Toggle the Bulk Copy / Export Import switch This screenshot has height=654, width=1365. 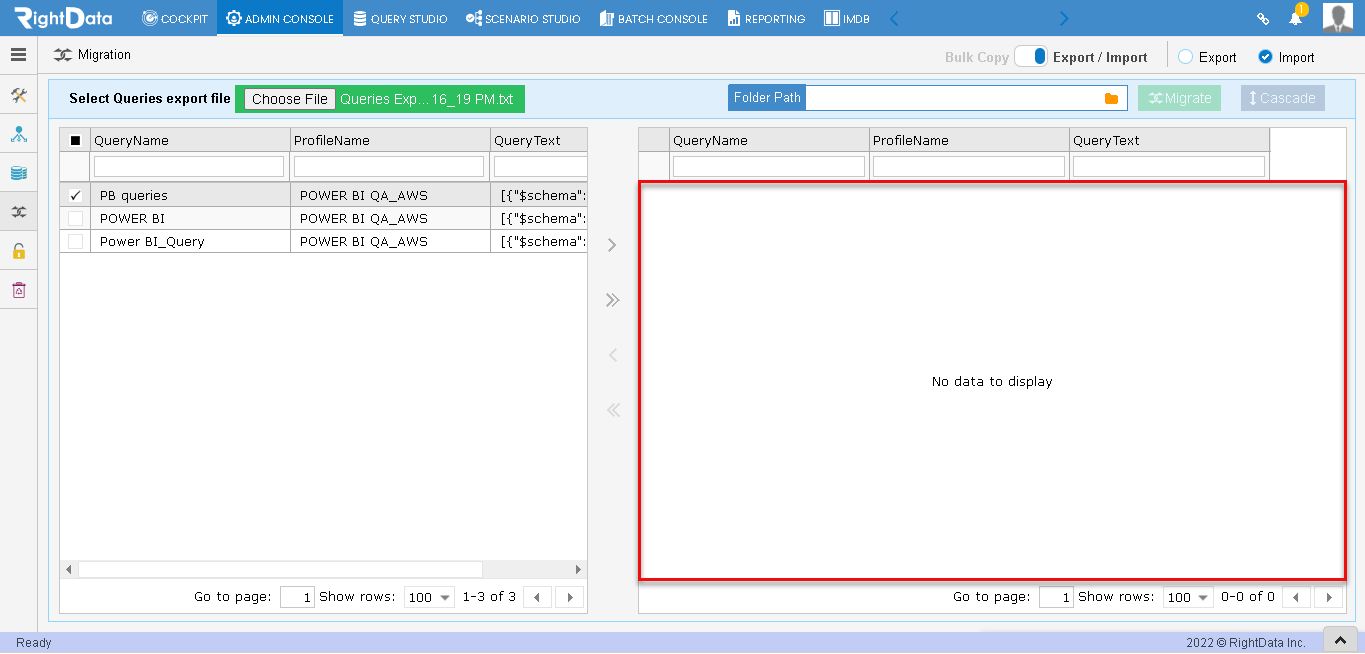click(x=1030, y=57)
